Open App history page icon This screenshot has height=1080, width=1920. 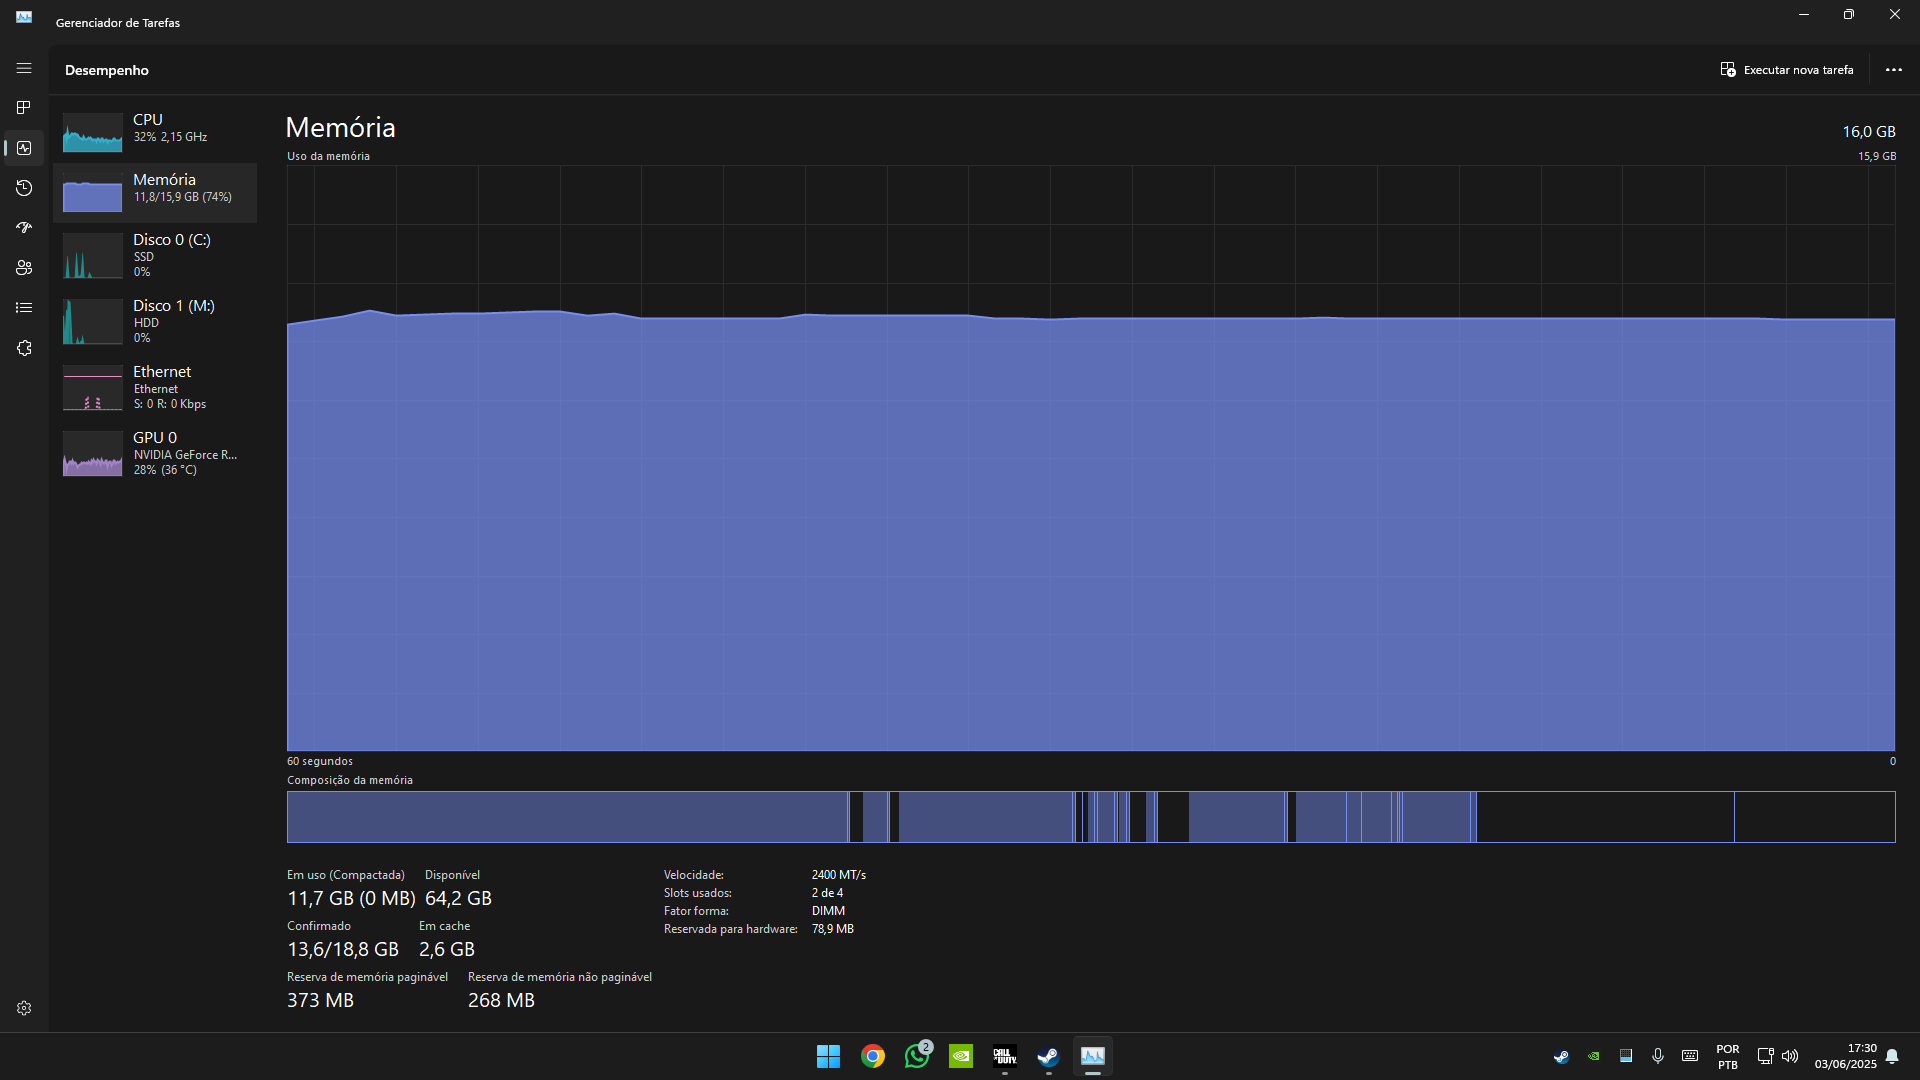[x=24, y=188]
